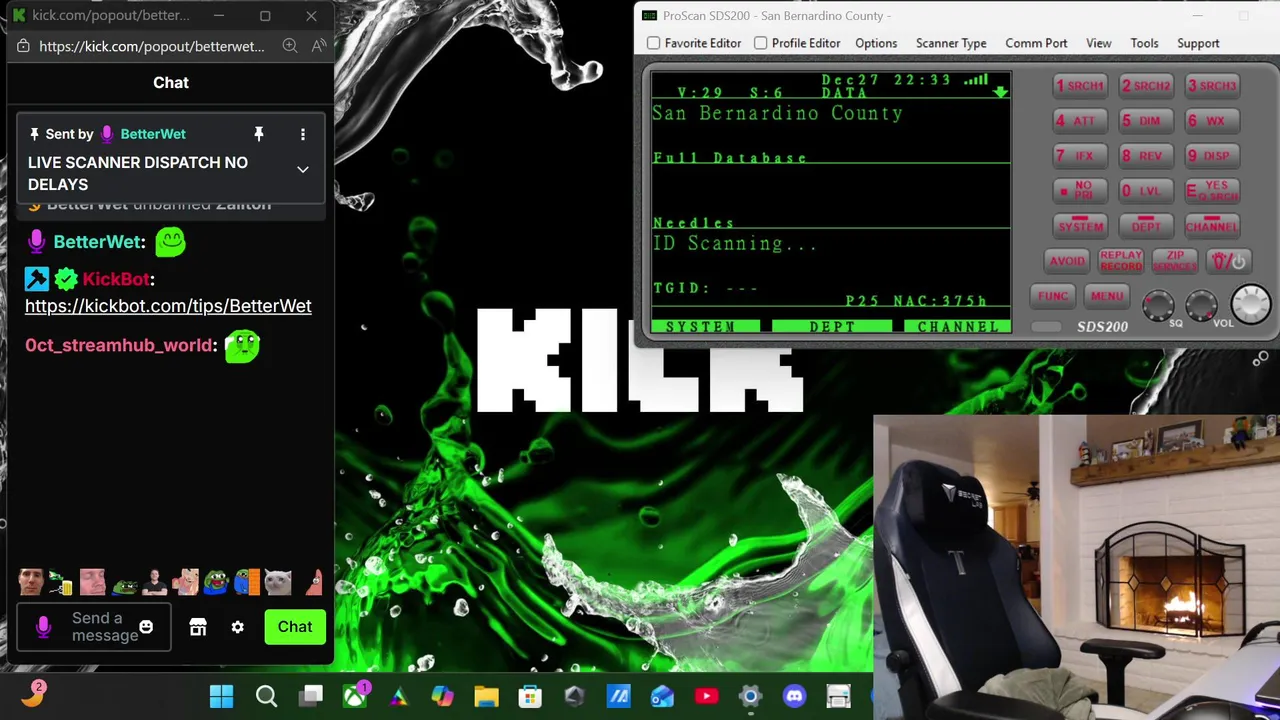Click the REPLAY RECORD scanner key
The image size is (1280, 720).
pyautogui.click(x=1121, y=261)
